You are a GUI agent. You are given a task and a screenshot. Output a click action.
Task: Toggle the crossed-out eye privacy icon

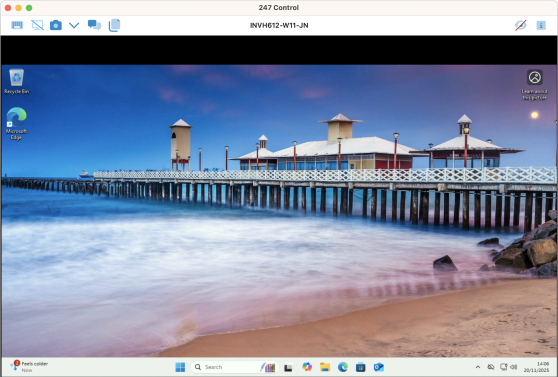(521, 25)
